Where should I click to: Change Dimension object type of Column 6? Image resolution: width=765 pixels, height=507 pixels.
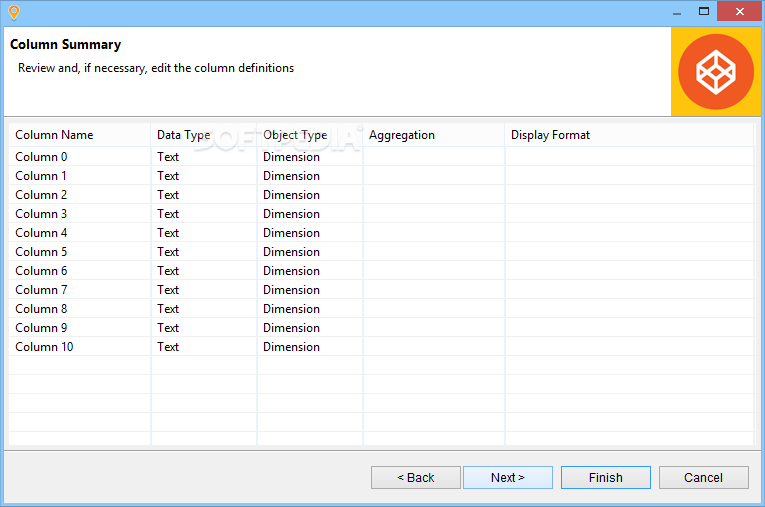click(310, 271)
